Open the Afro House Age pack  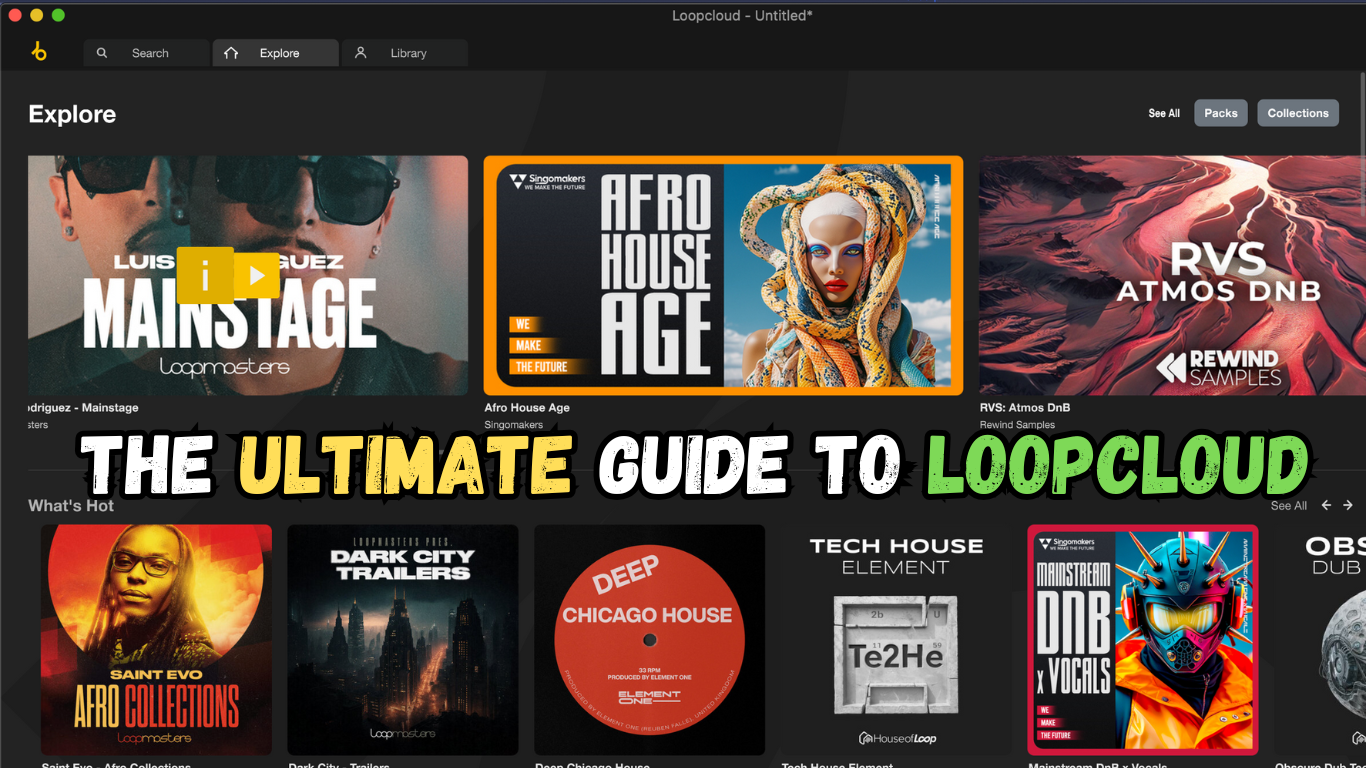coord(723,275)
